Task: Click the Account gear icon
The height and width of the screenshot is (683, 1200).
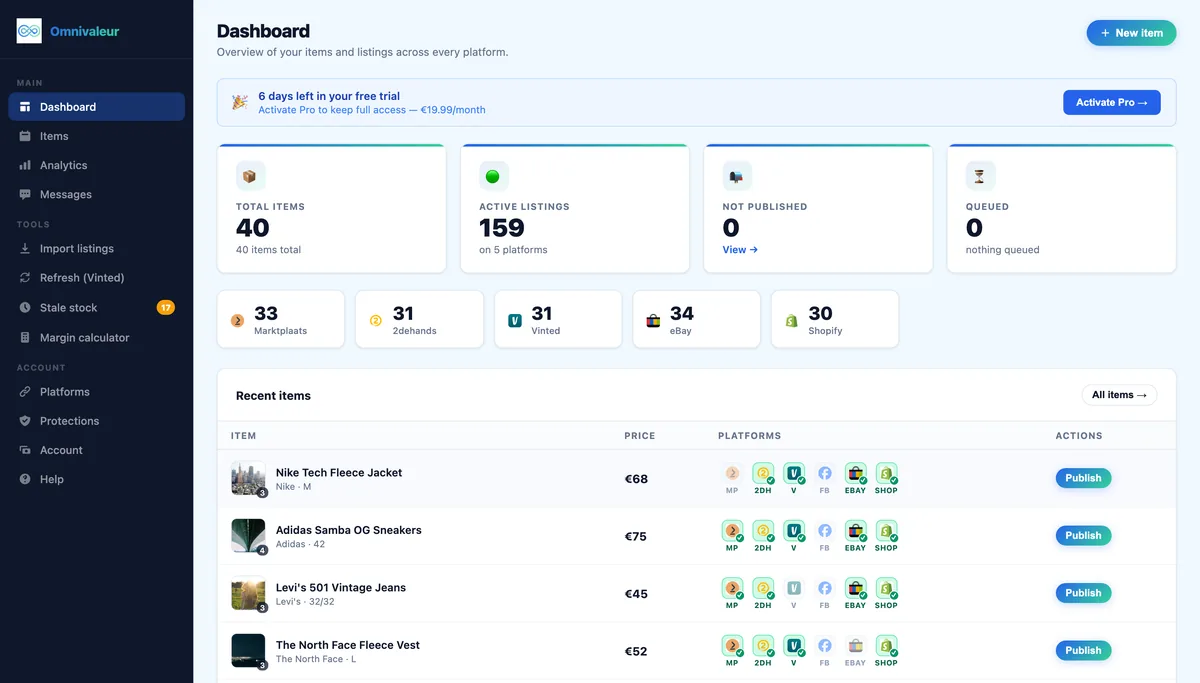Action: [x=25, y=450]
